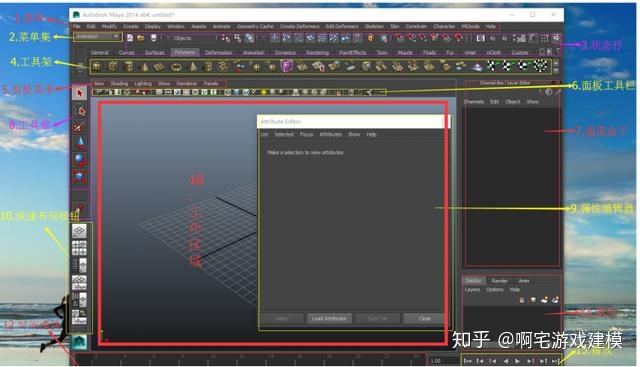Switch to four view quick layout
Viewport: 640px width, 367px height.
click(79, 248)
